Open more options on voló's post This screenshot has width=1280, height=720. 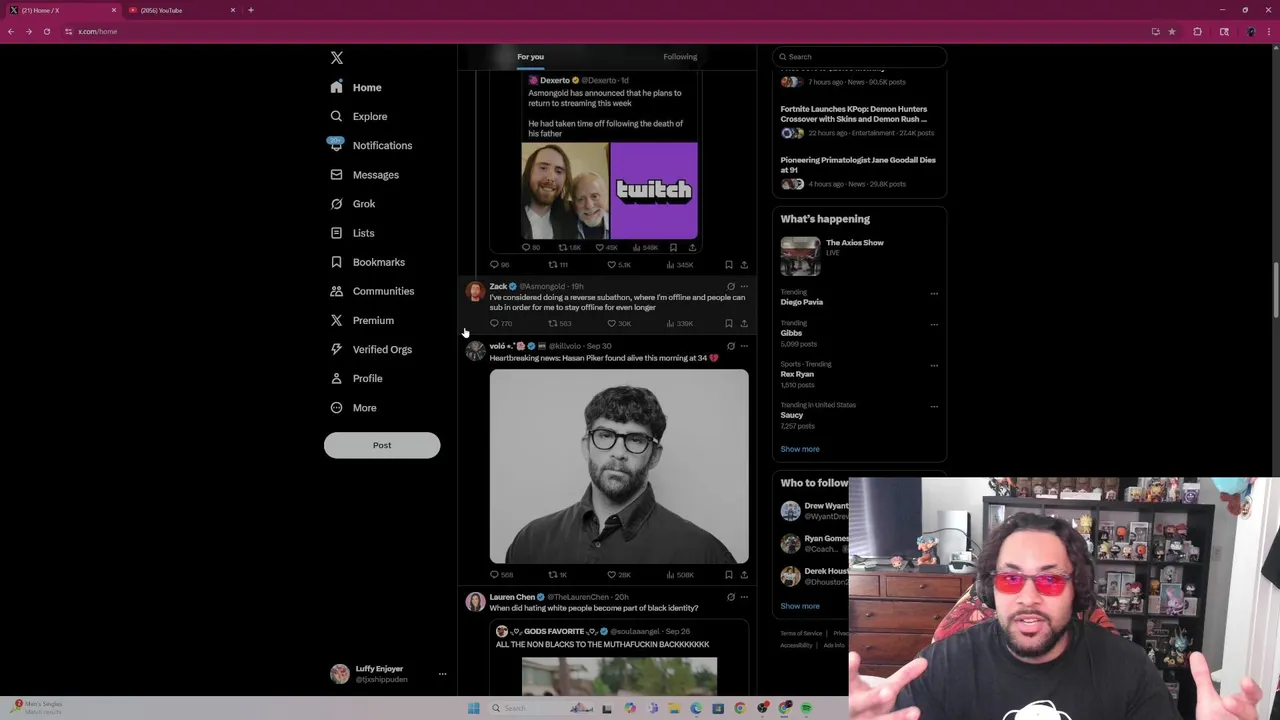pyautogui.click(x=744, y=346)
